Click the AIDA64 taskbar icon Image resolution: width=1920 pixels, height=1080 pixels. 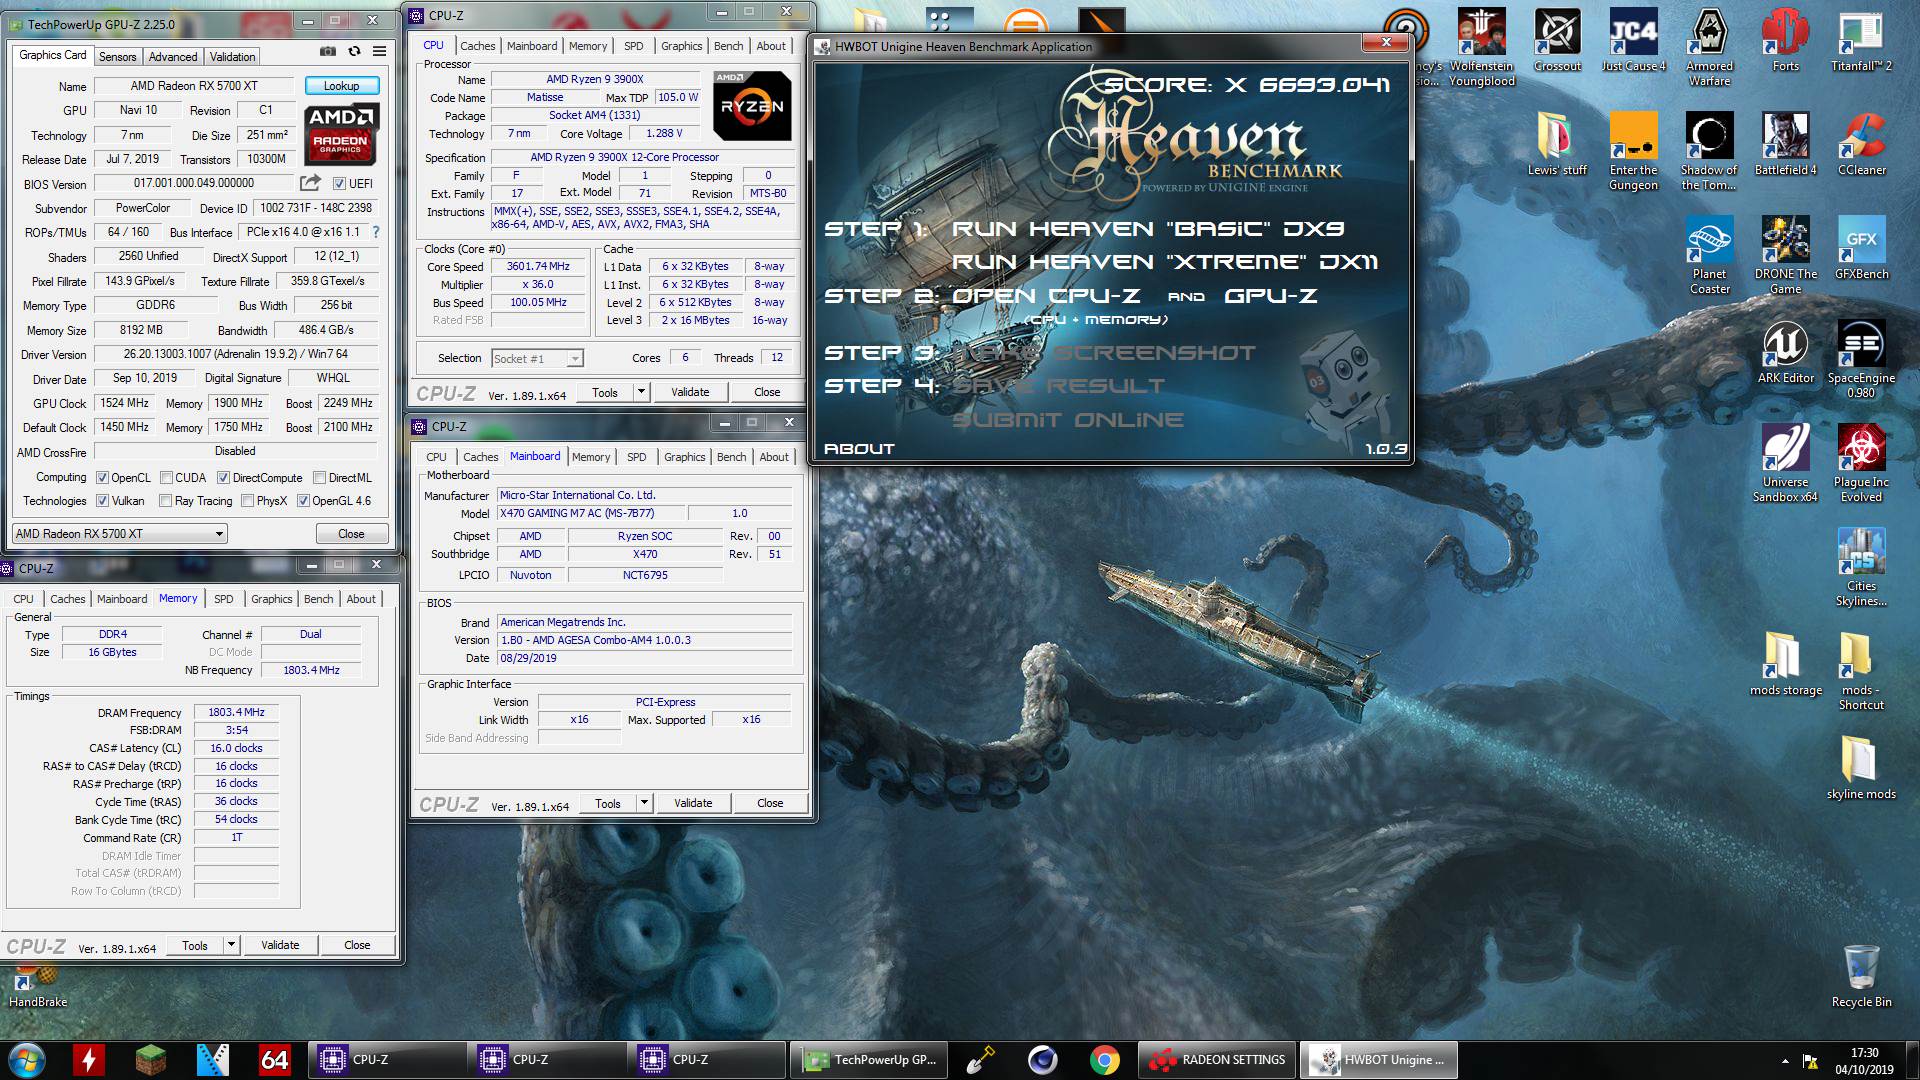(x=274, y=1060)
